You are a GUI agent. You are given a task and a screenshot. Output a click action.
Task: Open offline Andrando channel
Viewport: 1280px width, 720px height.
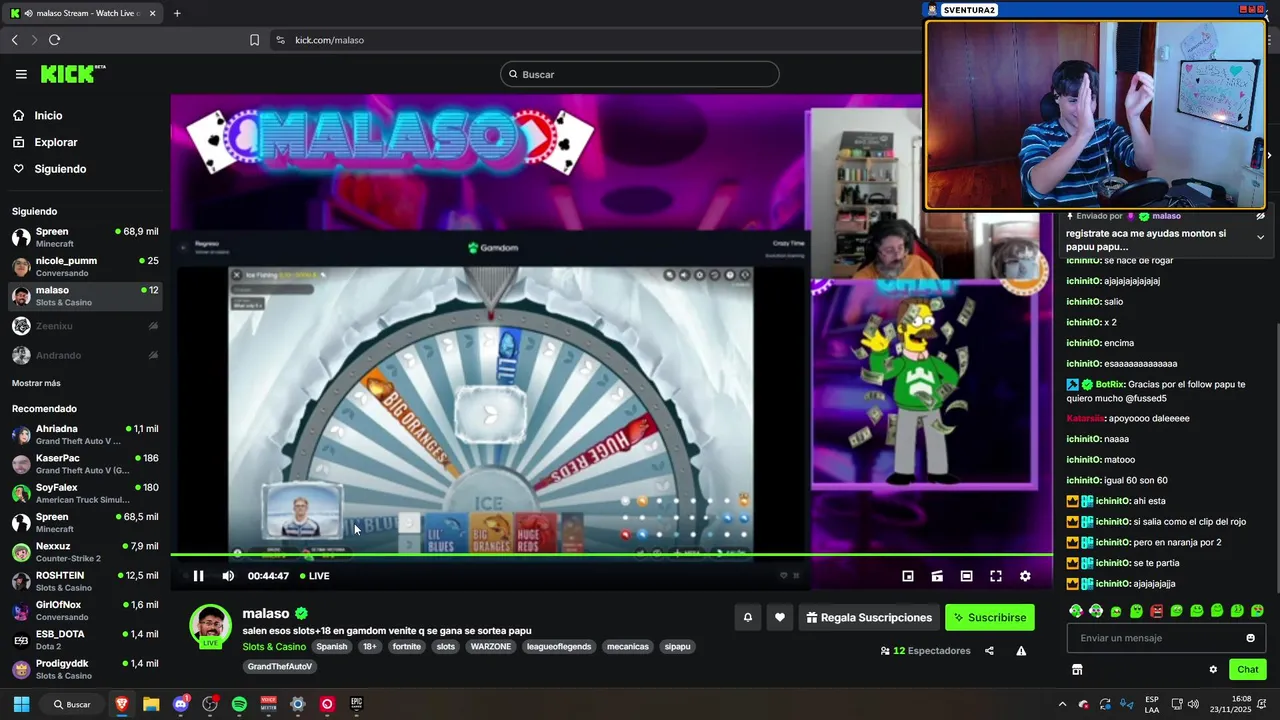point(84,355)
